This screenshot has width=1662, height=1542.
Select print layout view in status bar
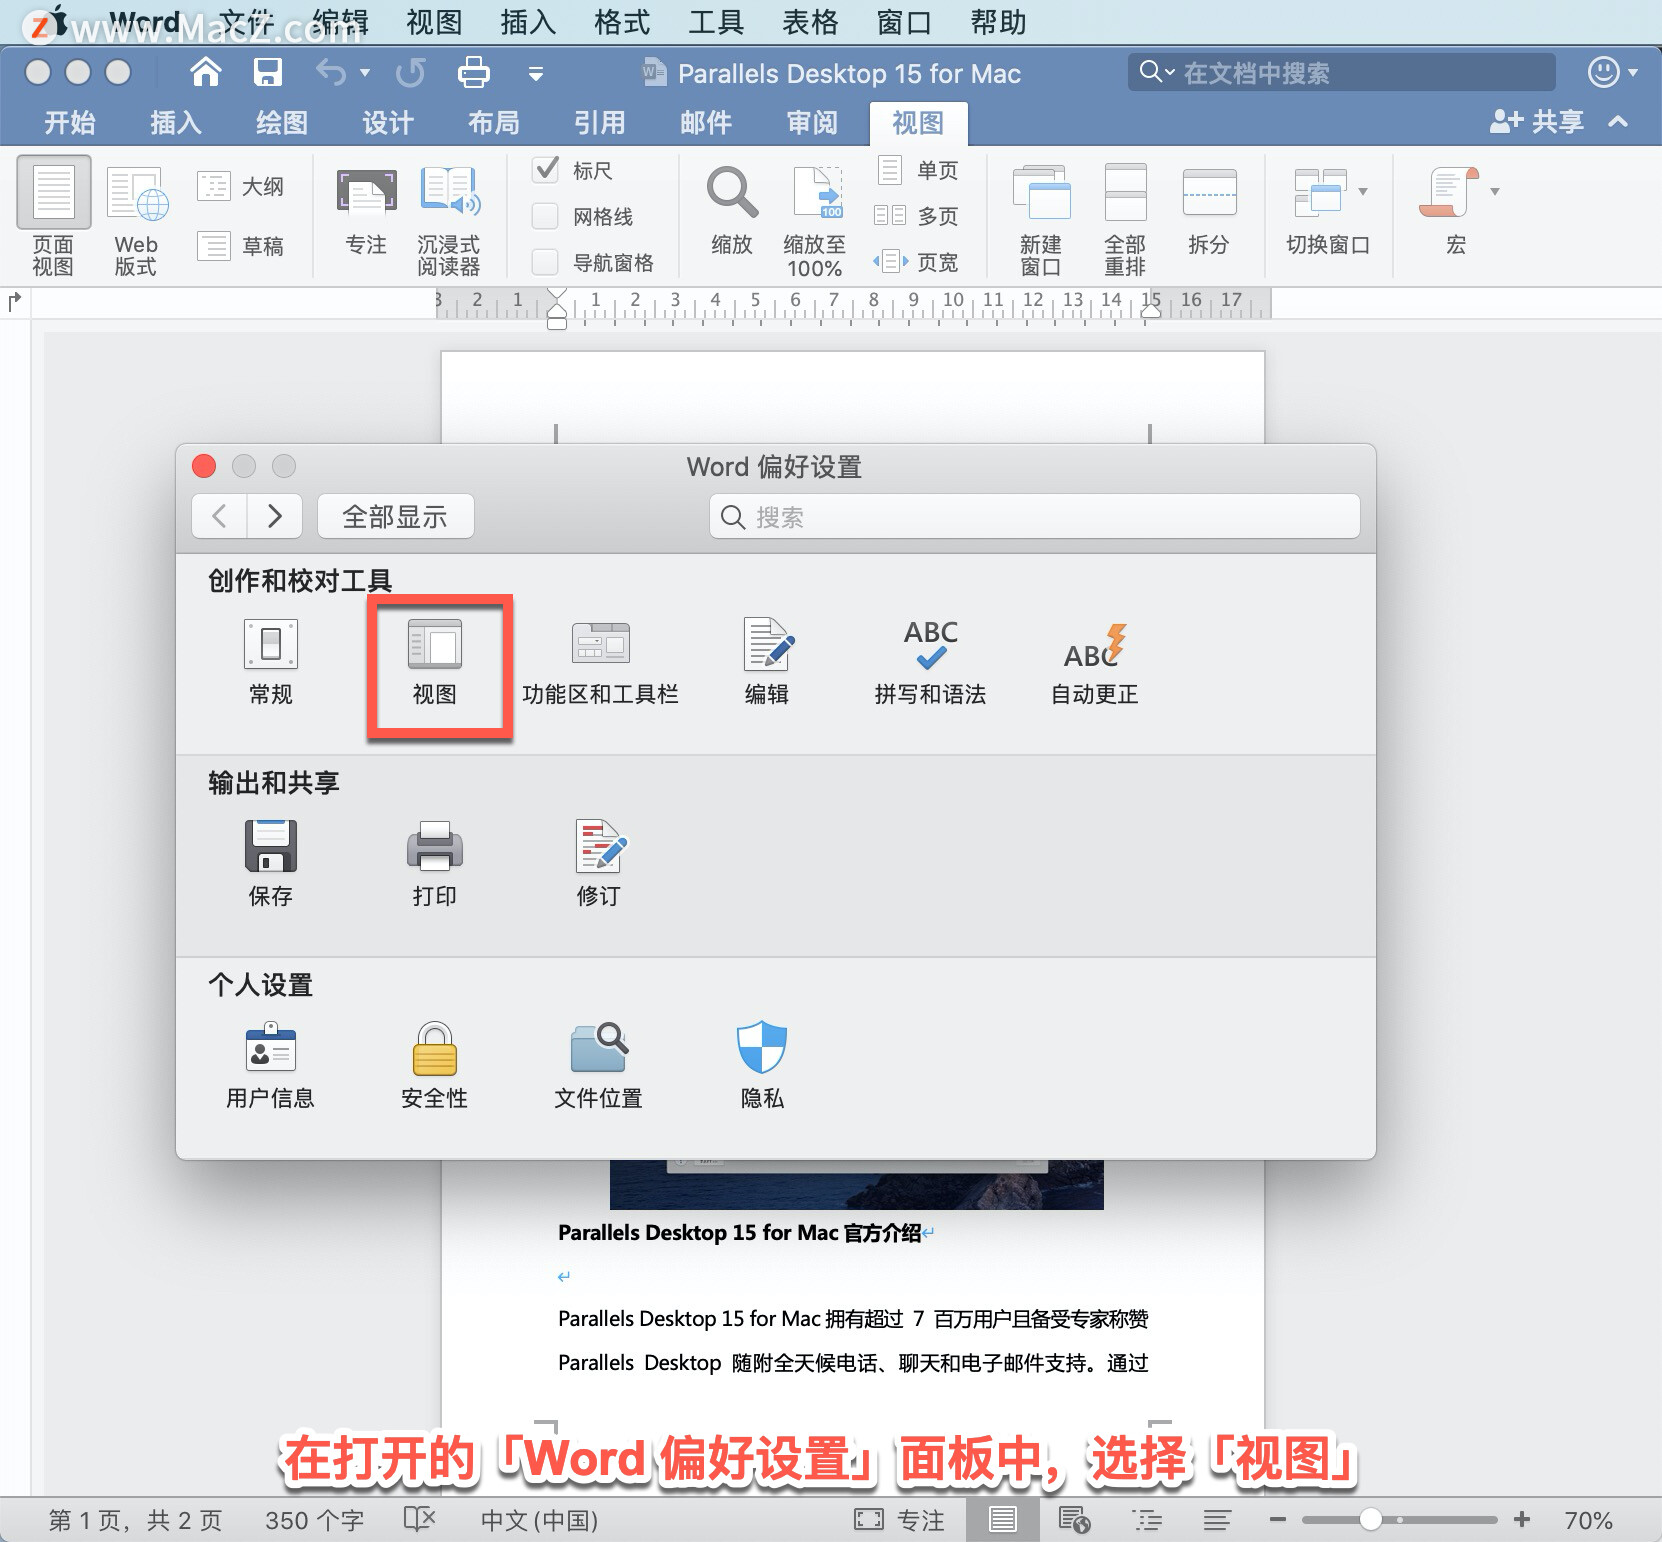(x=1002, y=1520)
